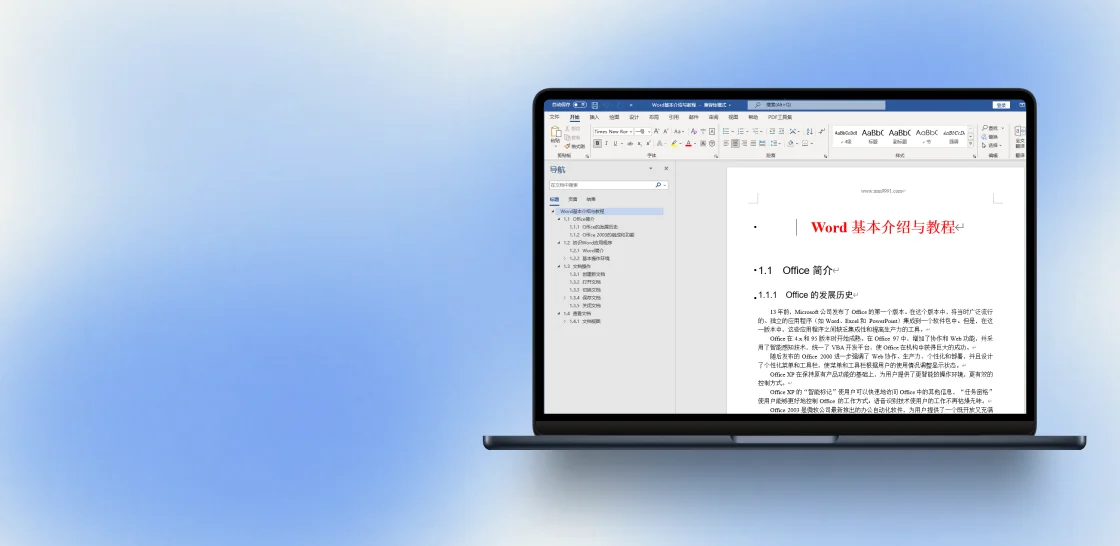Click the Asian Layout icon
The image size is (1120, 546).
[x=793, y=131]
